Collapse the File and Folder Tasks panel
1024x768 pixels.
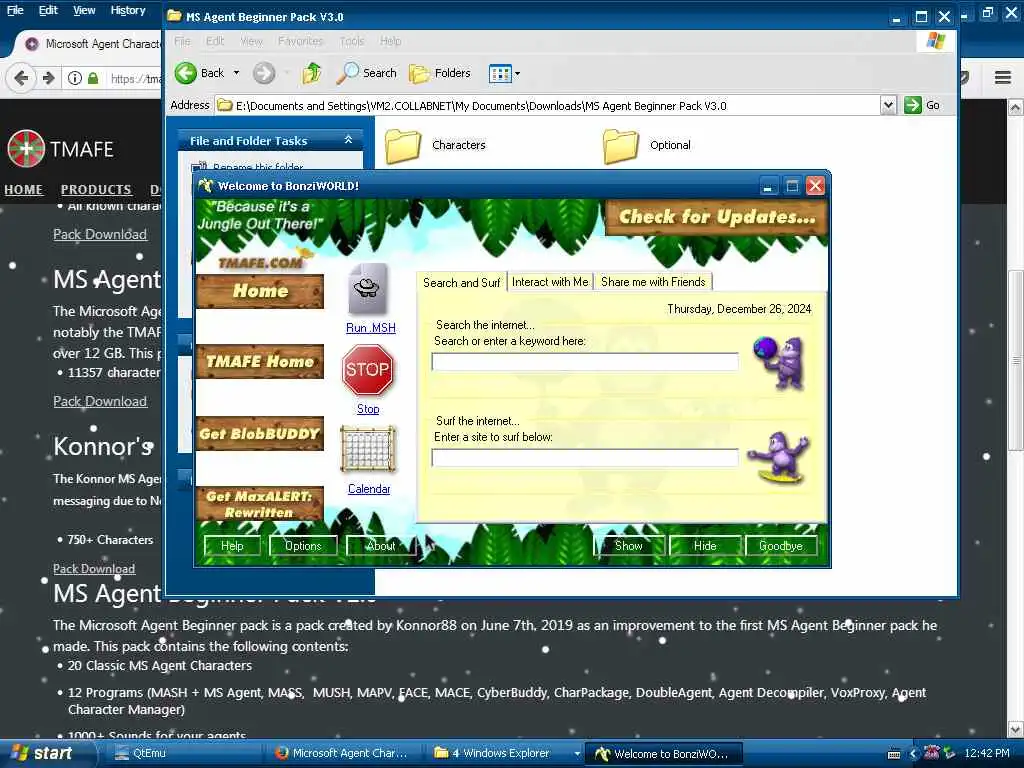click(x=348, y=140)
